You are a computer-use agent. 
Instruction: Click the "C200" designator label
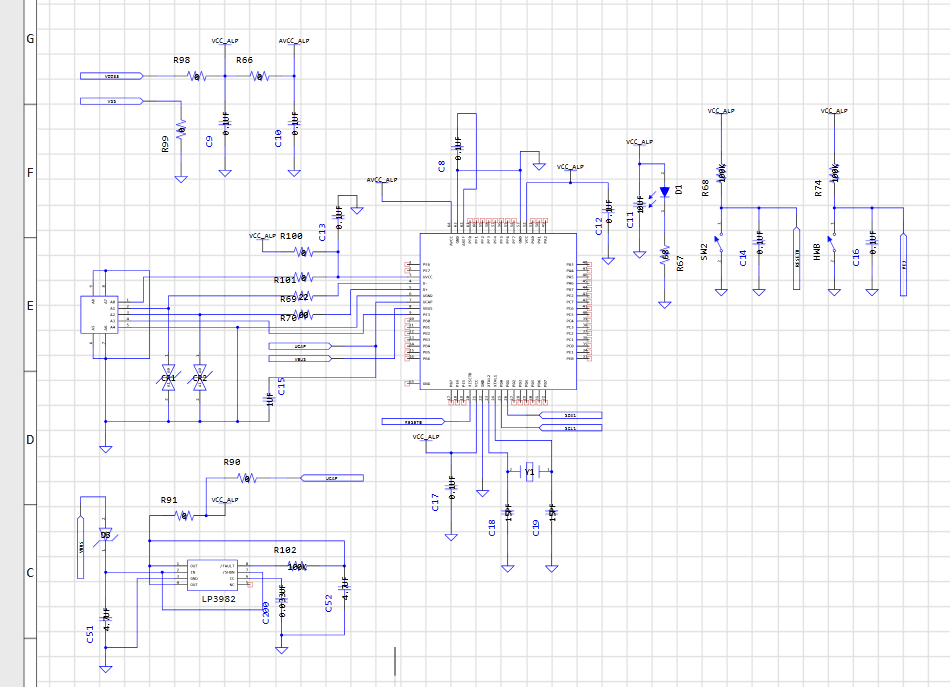[x=265, y=613]
